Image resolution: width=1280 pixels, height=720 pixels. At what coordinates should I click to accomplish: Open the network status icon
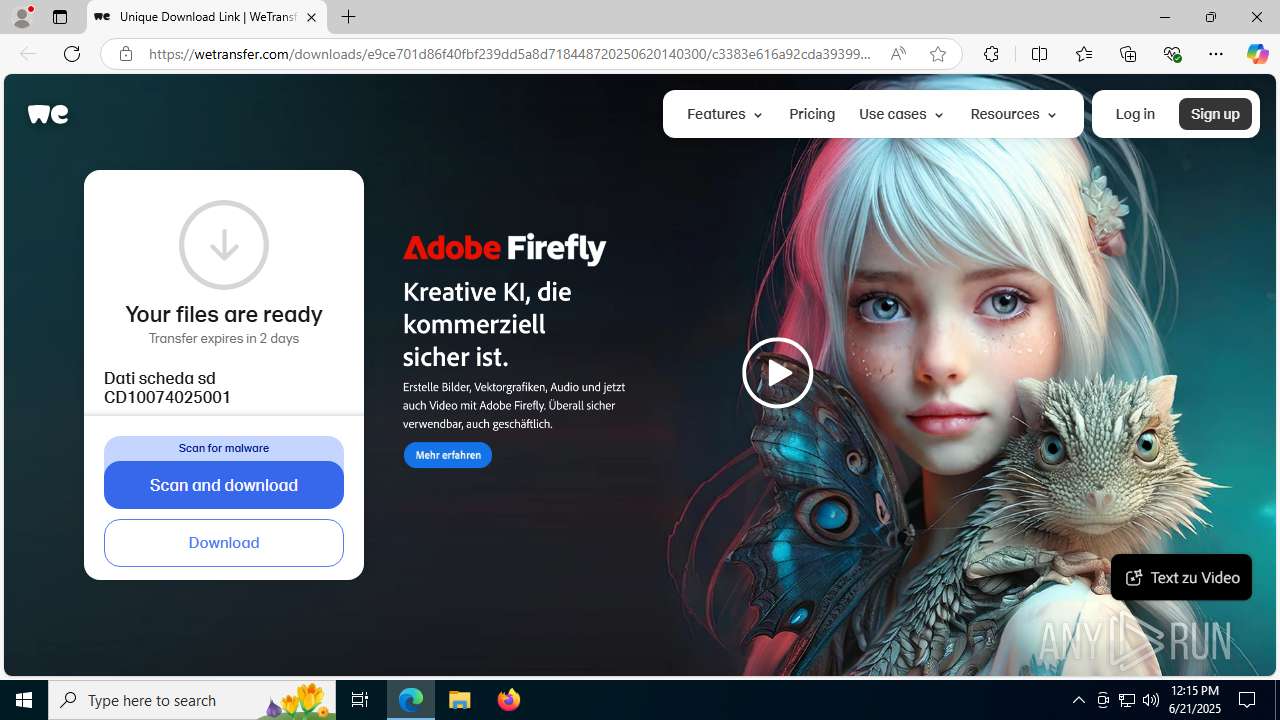pyautogui.click(x=1127, y=700)
